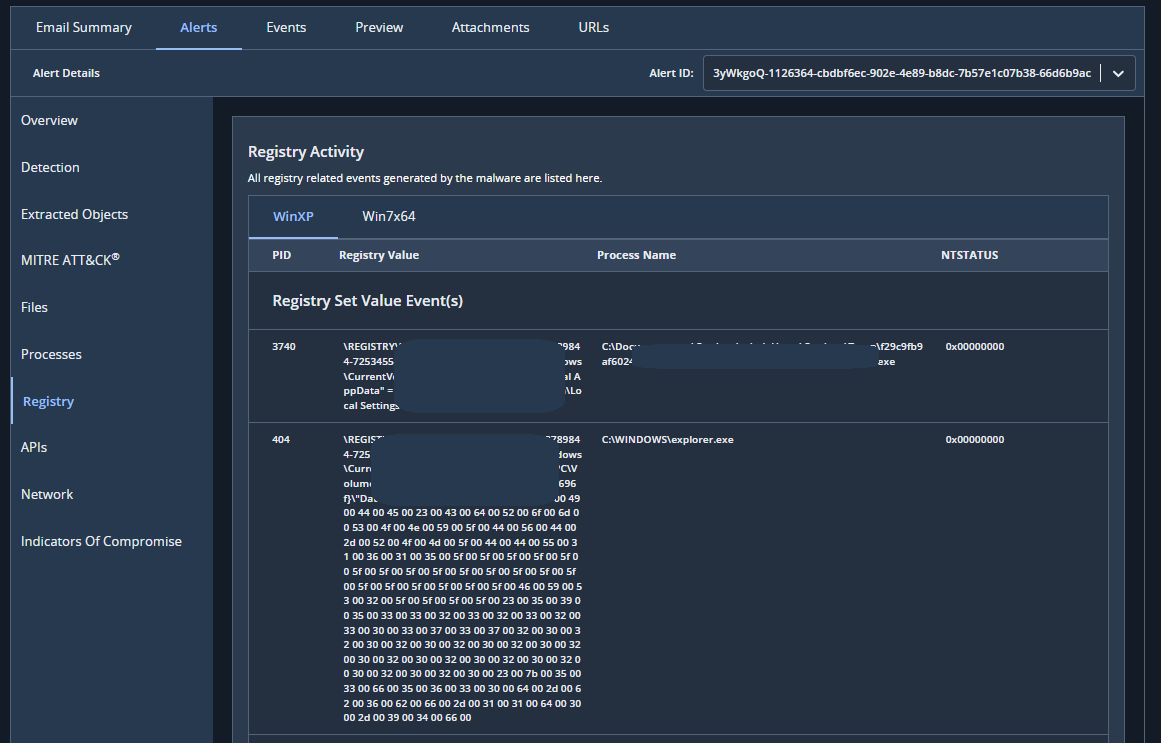Open the APIs section
Screen dimensions: 1161x743
pyautogui.click(x=33, y=447)
